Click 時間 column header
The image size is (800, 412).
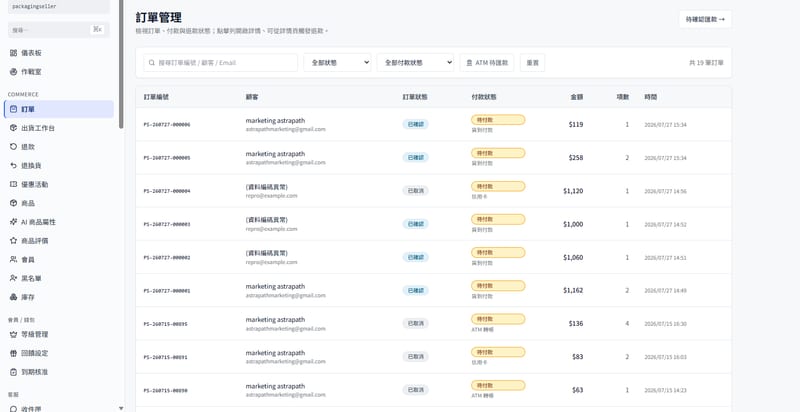pos(651,96)
